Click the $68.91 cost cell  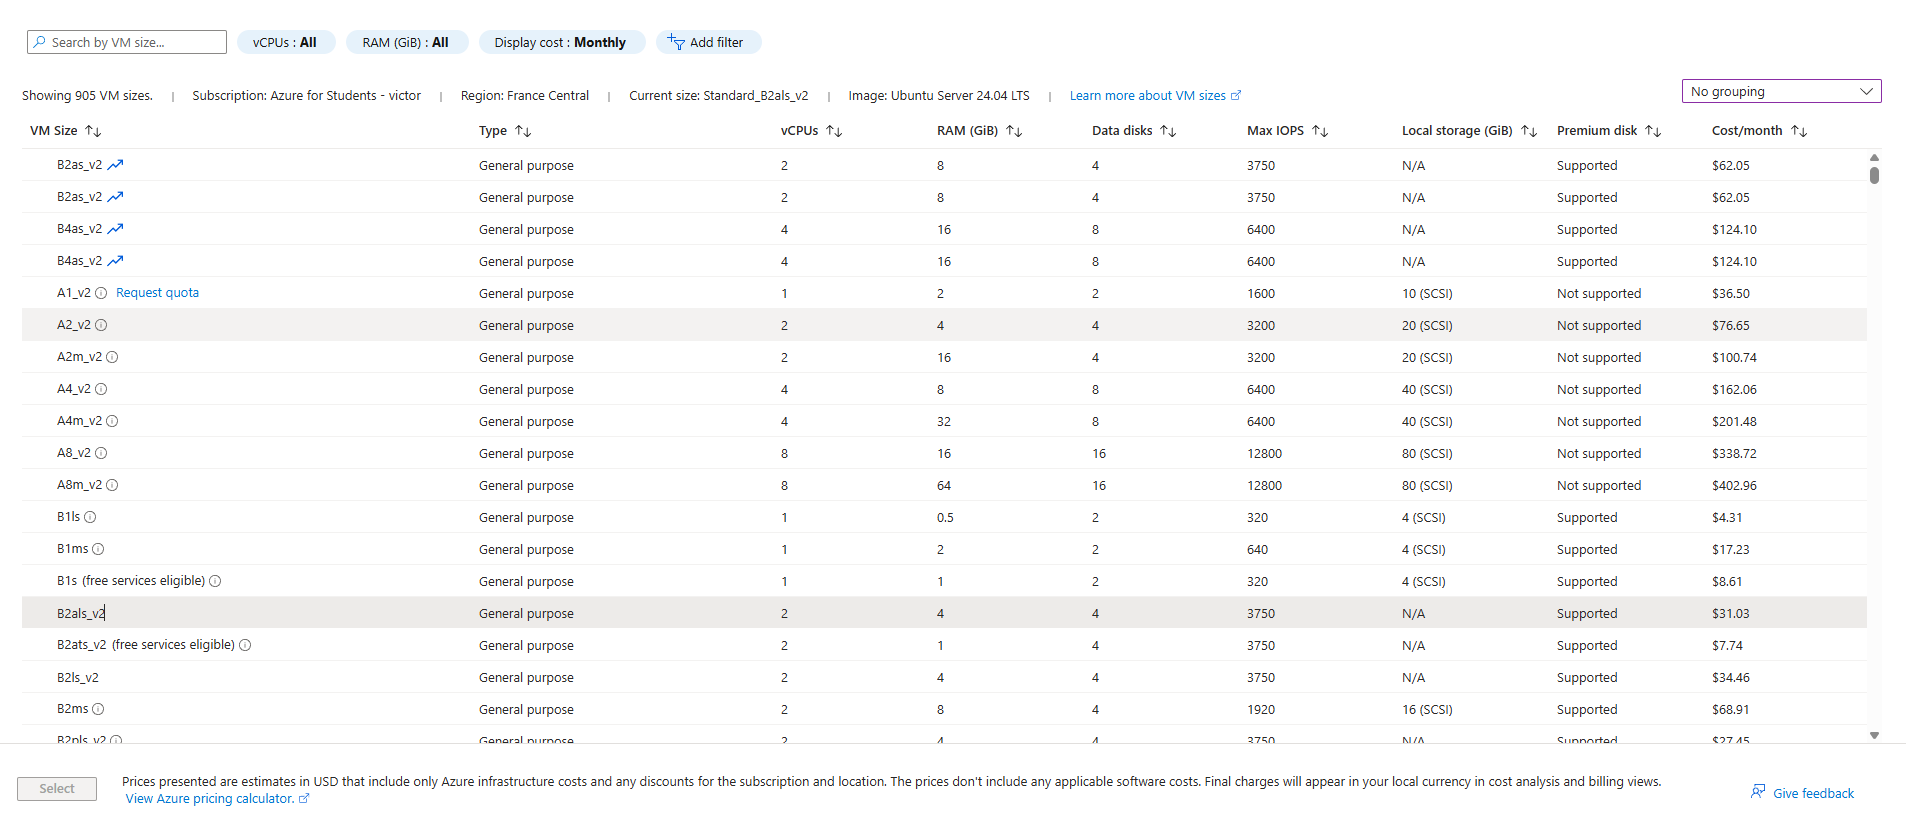pos(1730,709)
